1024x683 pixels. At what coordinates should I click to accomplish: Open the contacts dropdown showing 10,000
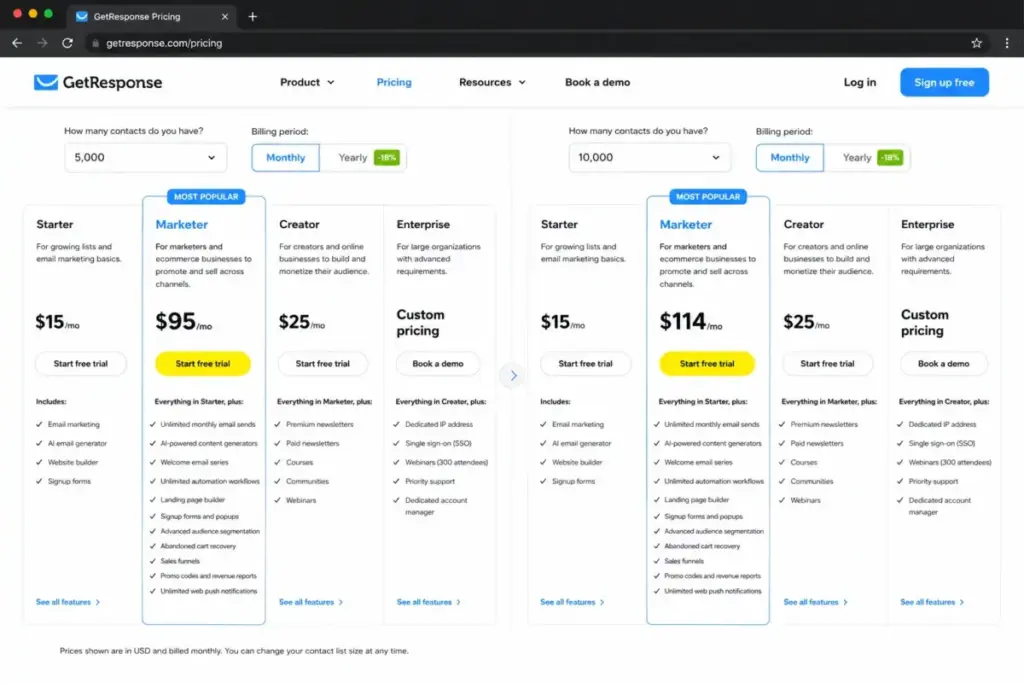pyautogui.click(x=650, y=157)
